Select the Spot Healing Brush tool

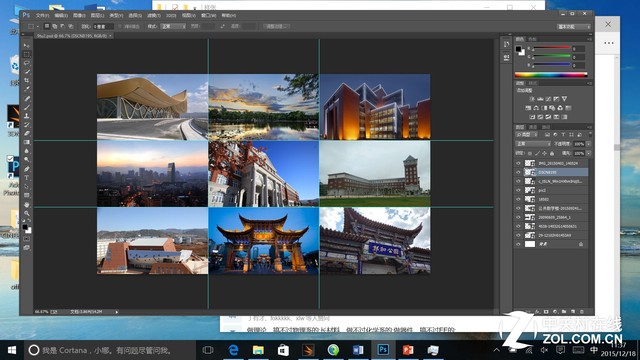(27, 98)
